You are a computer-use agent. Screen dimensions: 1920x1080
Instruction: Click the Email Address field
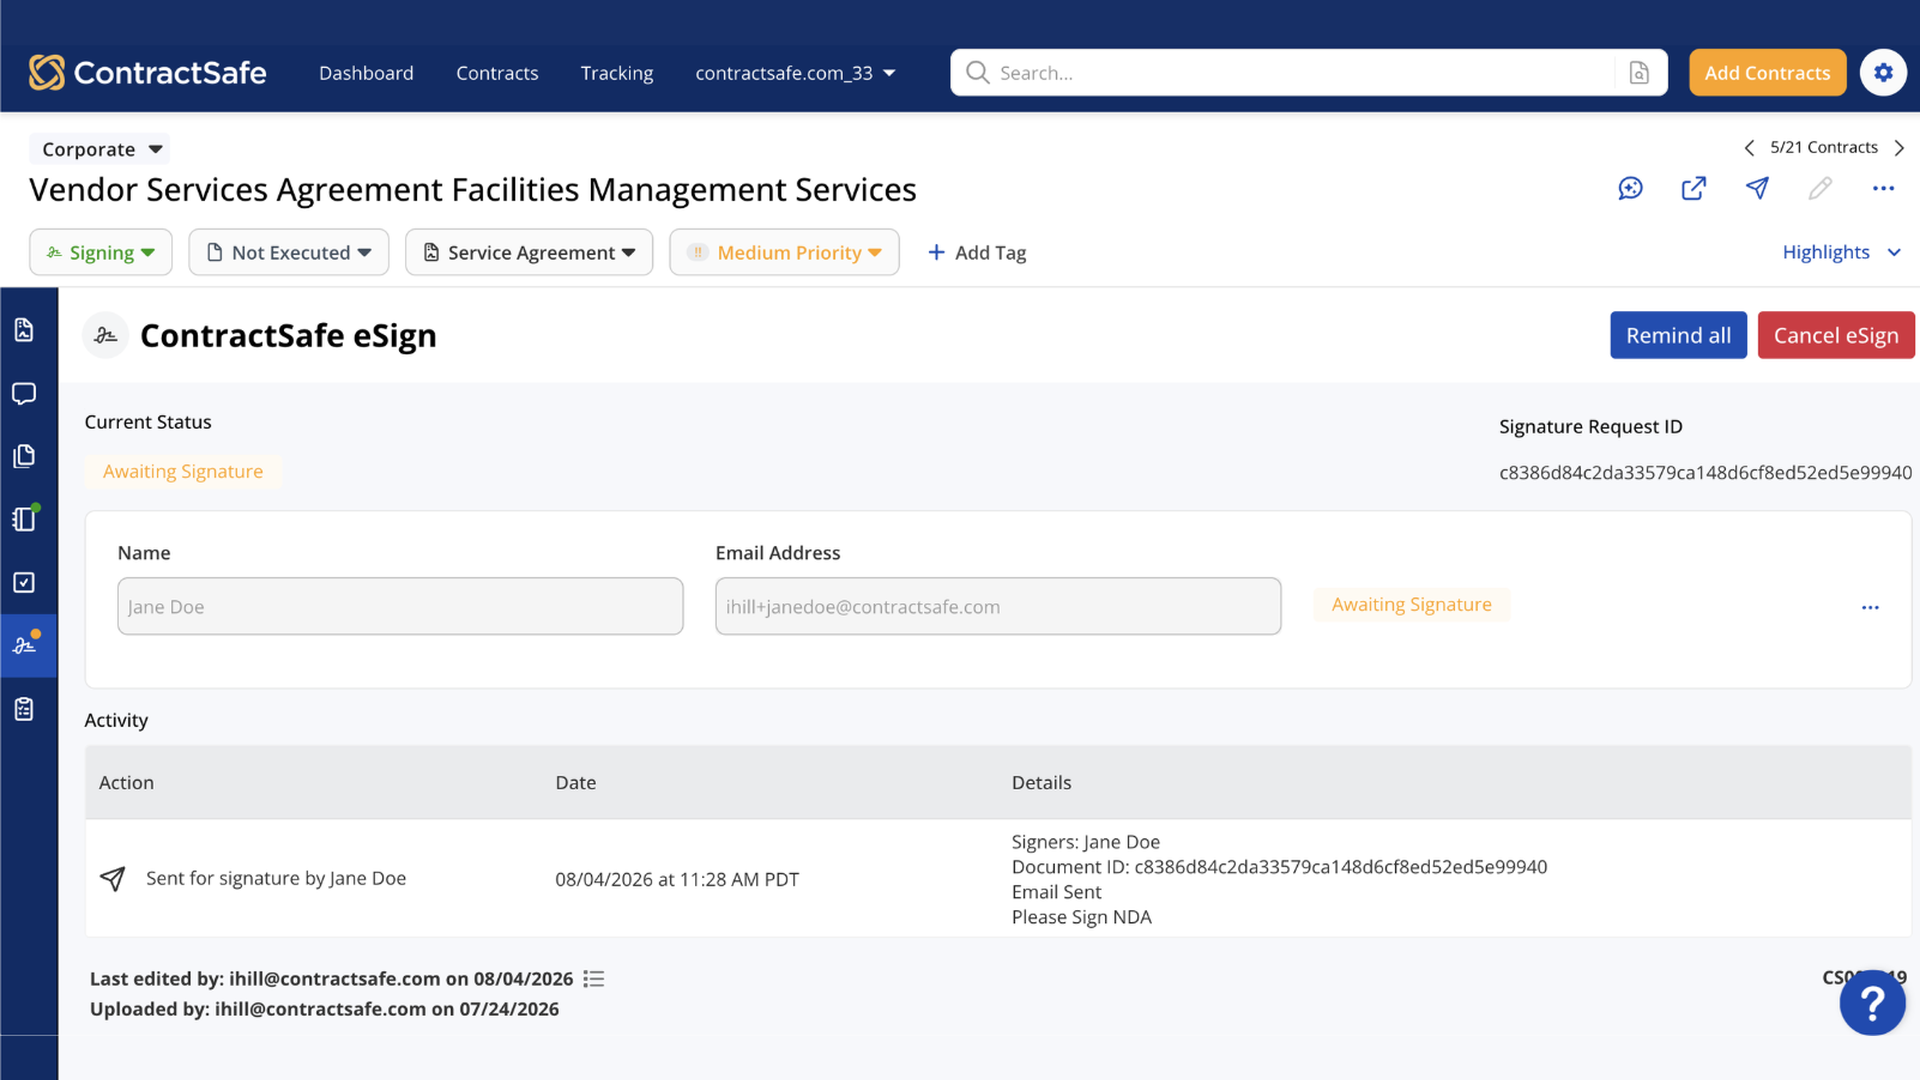pos(998,606)
